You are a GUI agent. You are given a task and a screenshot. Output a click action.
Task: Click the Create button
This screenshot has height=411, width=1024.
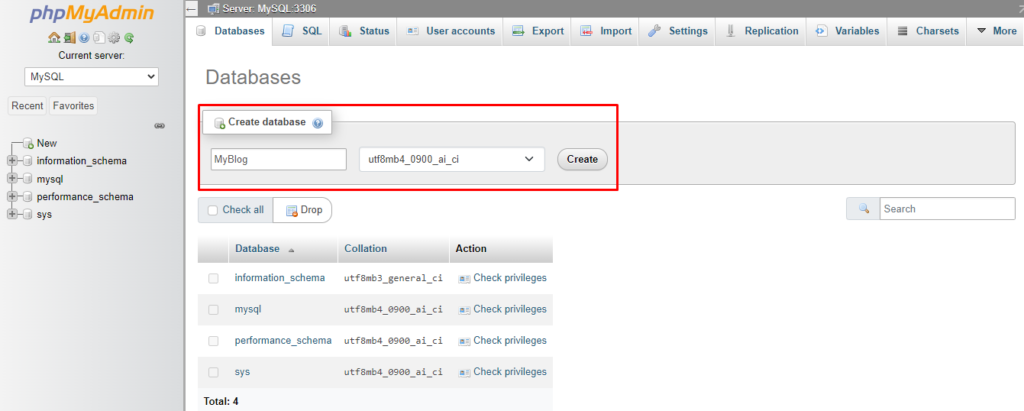[582, 159]
